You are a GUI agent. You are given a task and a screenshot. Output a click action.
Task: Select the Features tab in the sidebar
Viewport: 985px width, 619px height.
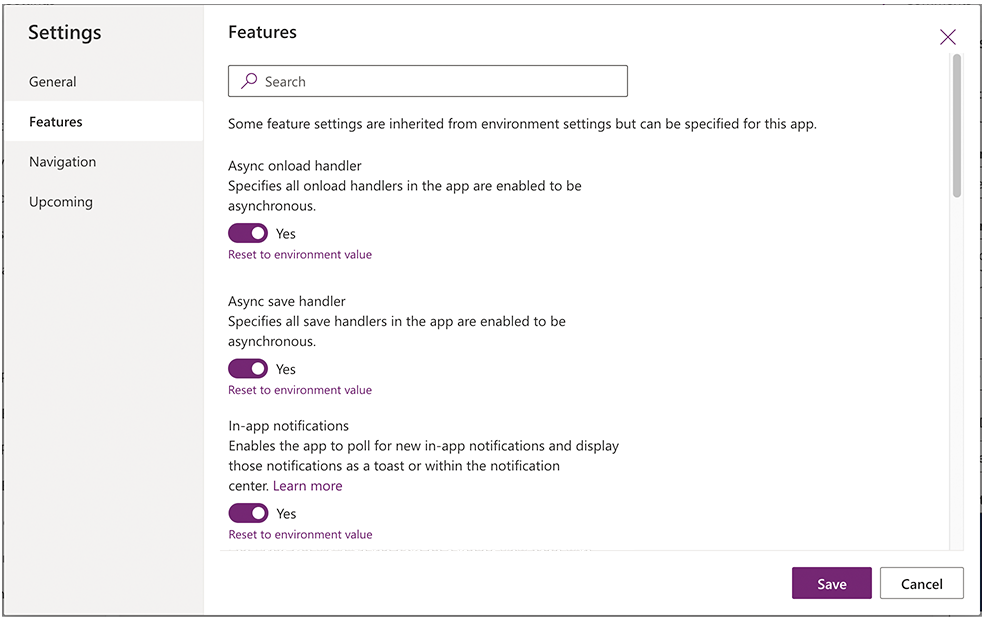coord(103,121)
